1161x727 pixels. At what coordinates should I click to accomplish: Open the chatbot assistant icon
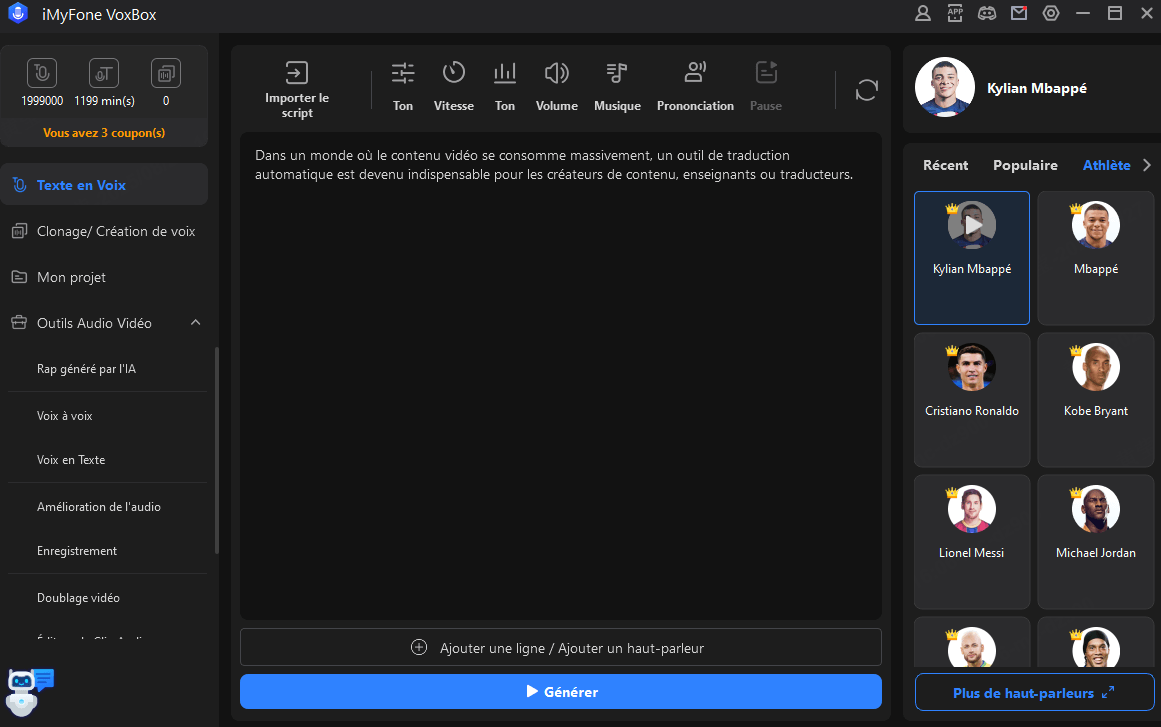point(28,691)
